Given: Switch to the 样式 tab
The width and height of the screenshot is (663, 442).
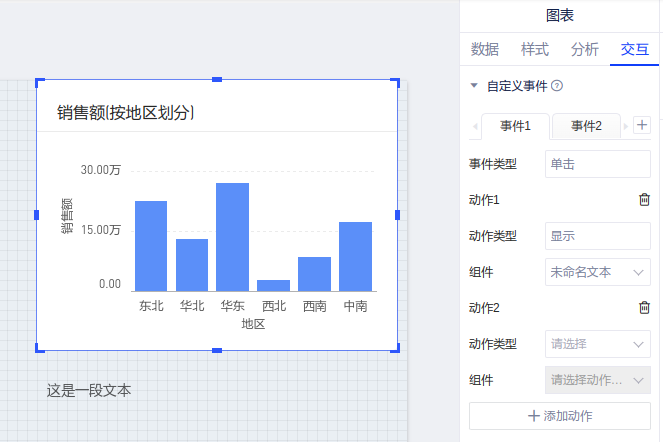Looking at the screenshot, I should 535,49.
